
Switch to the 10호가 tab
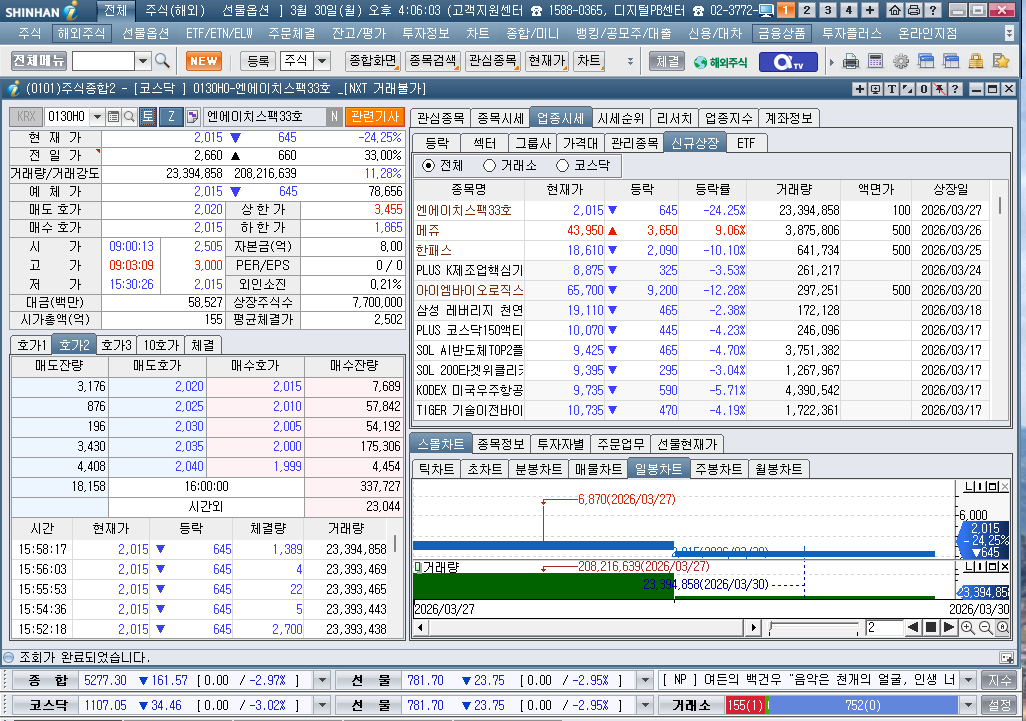(161, 345)
